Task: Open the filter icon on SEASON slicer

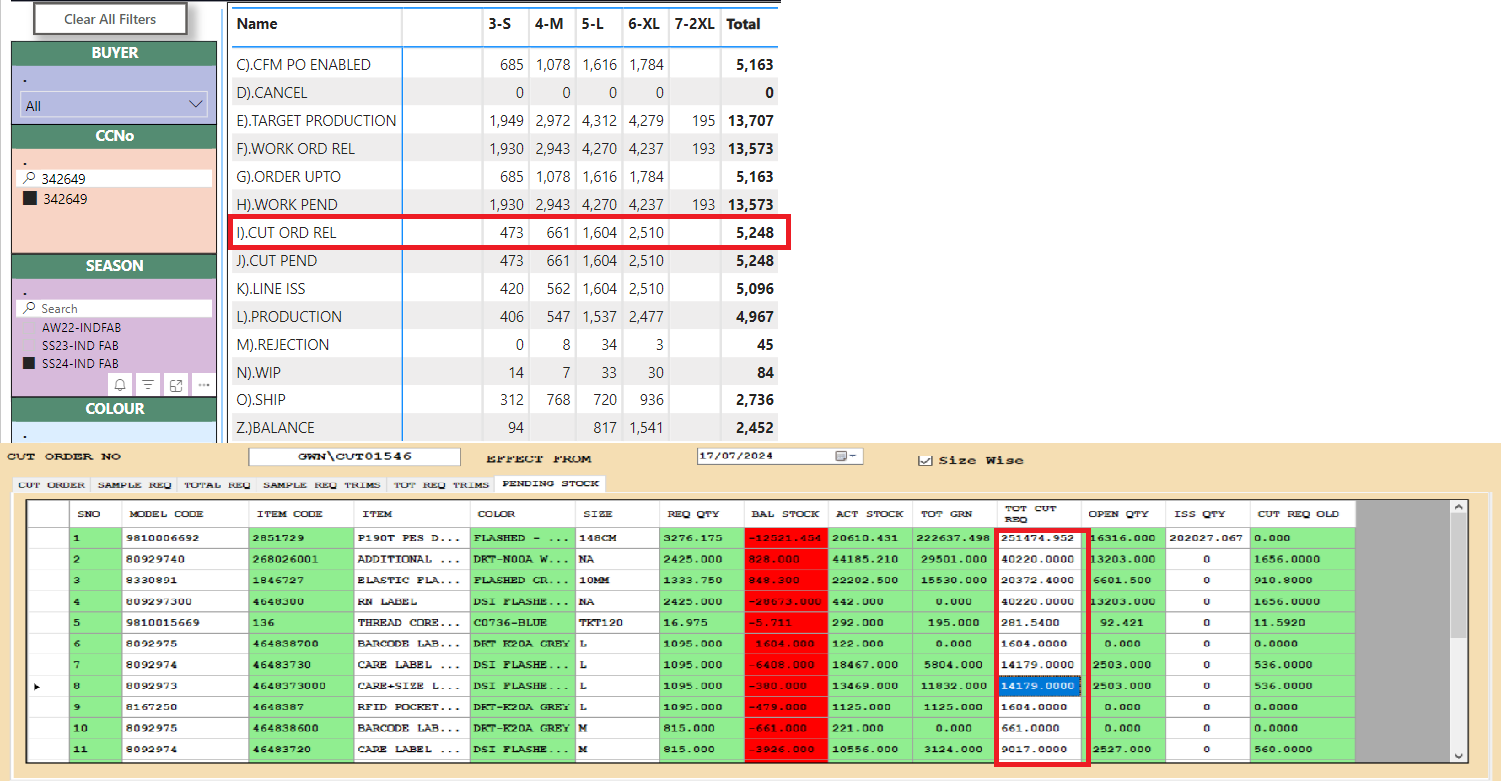Action: pyautogui.click(x=147, y=385)
